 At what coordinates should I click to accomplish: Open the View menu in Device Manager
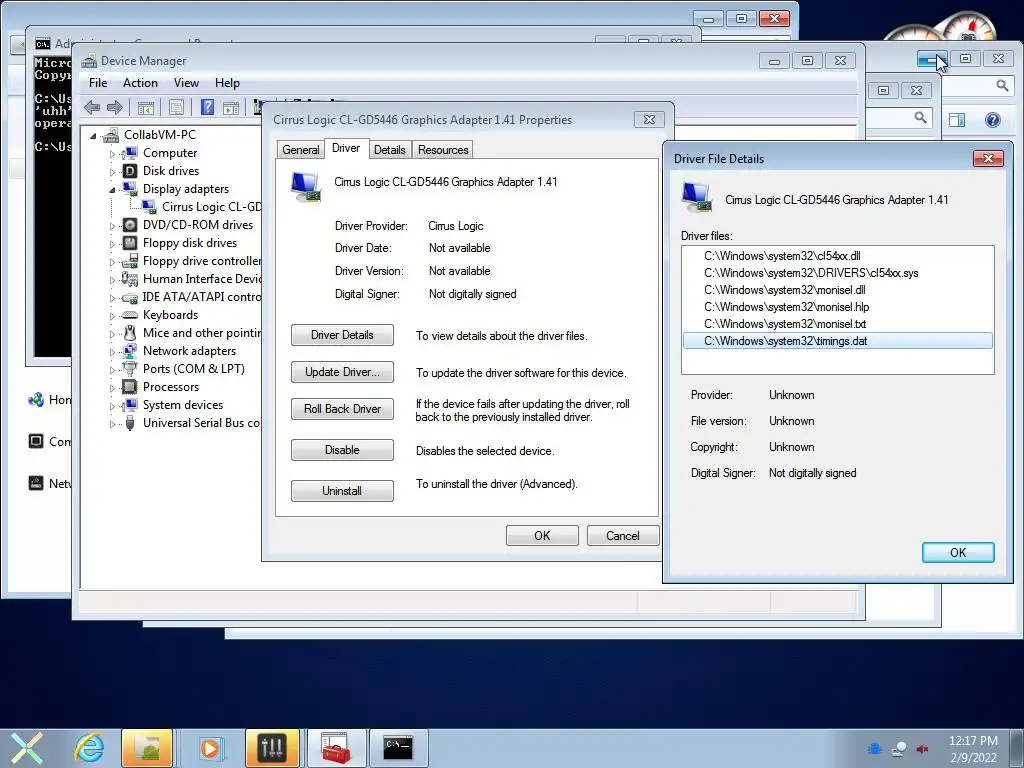(186, 83)
